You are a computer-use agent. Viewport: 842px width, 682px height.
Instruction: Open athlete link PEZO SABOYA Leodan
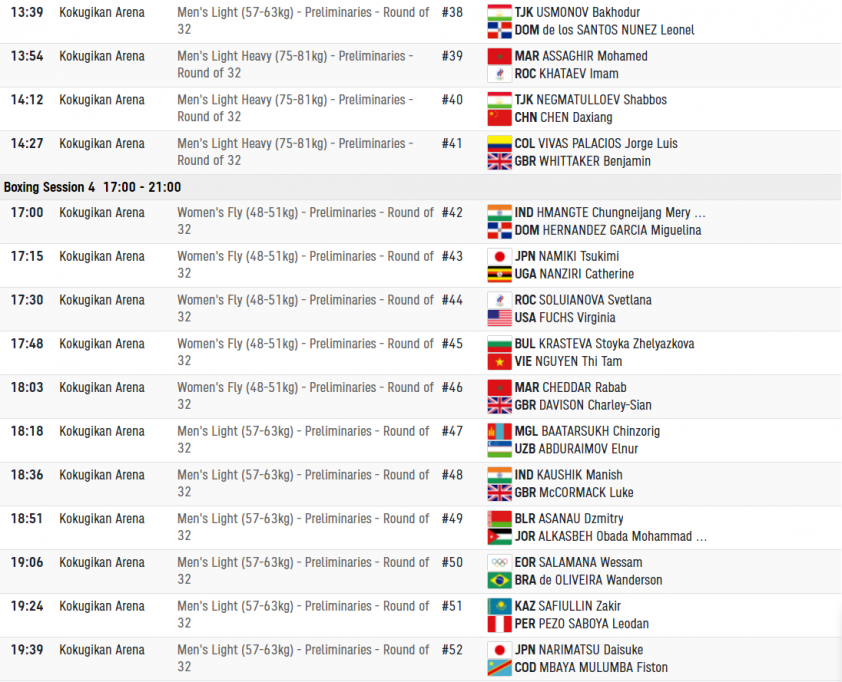(x=593, y=624)
